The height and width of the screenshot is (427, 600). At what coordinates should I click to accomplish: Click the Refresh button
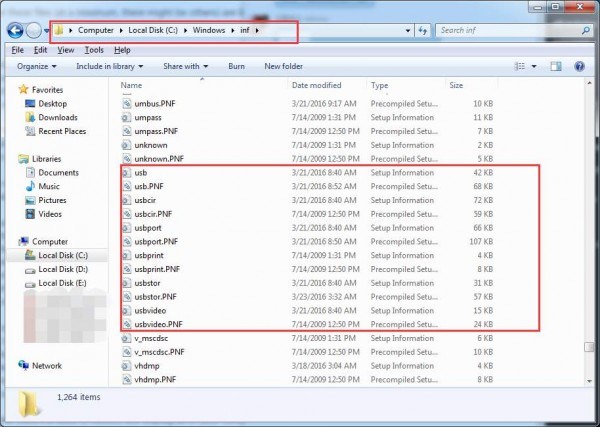tap(422, 31)
